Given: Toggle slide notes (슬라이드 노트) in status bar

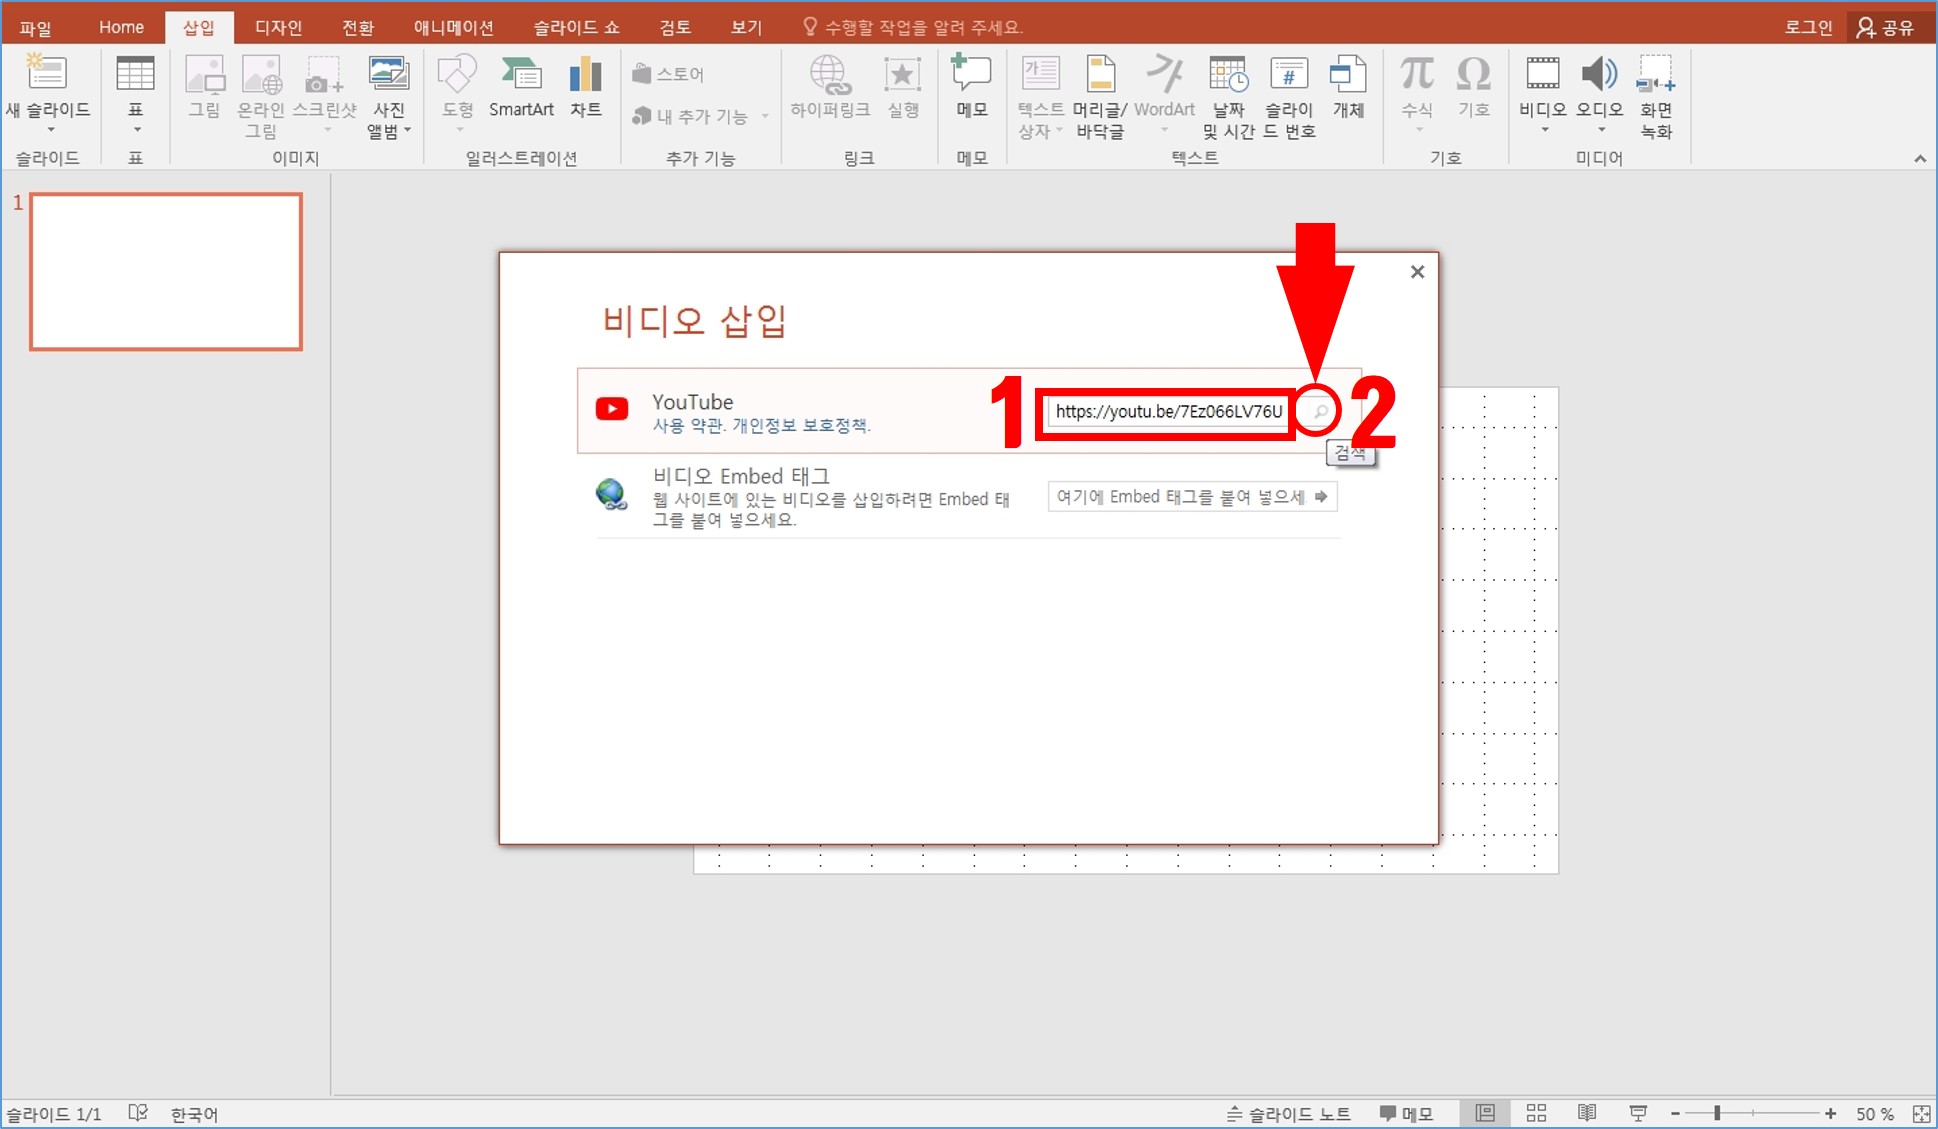Looking at the screenshot, I should [1289, 1113].
